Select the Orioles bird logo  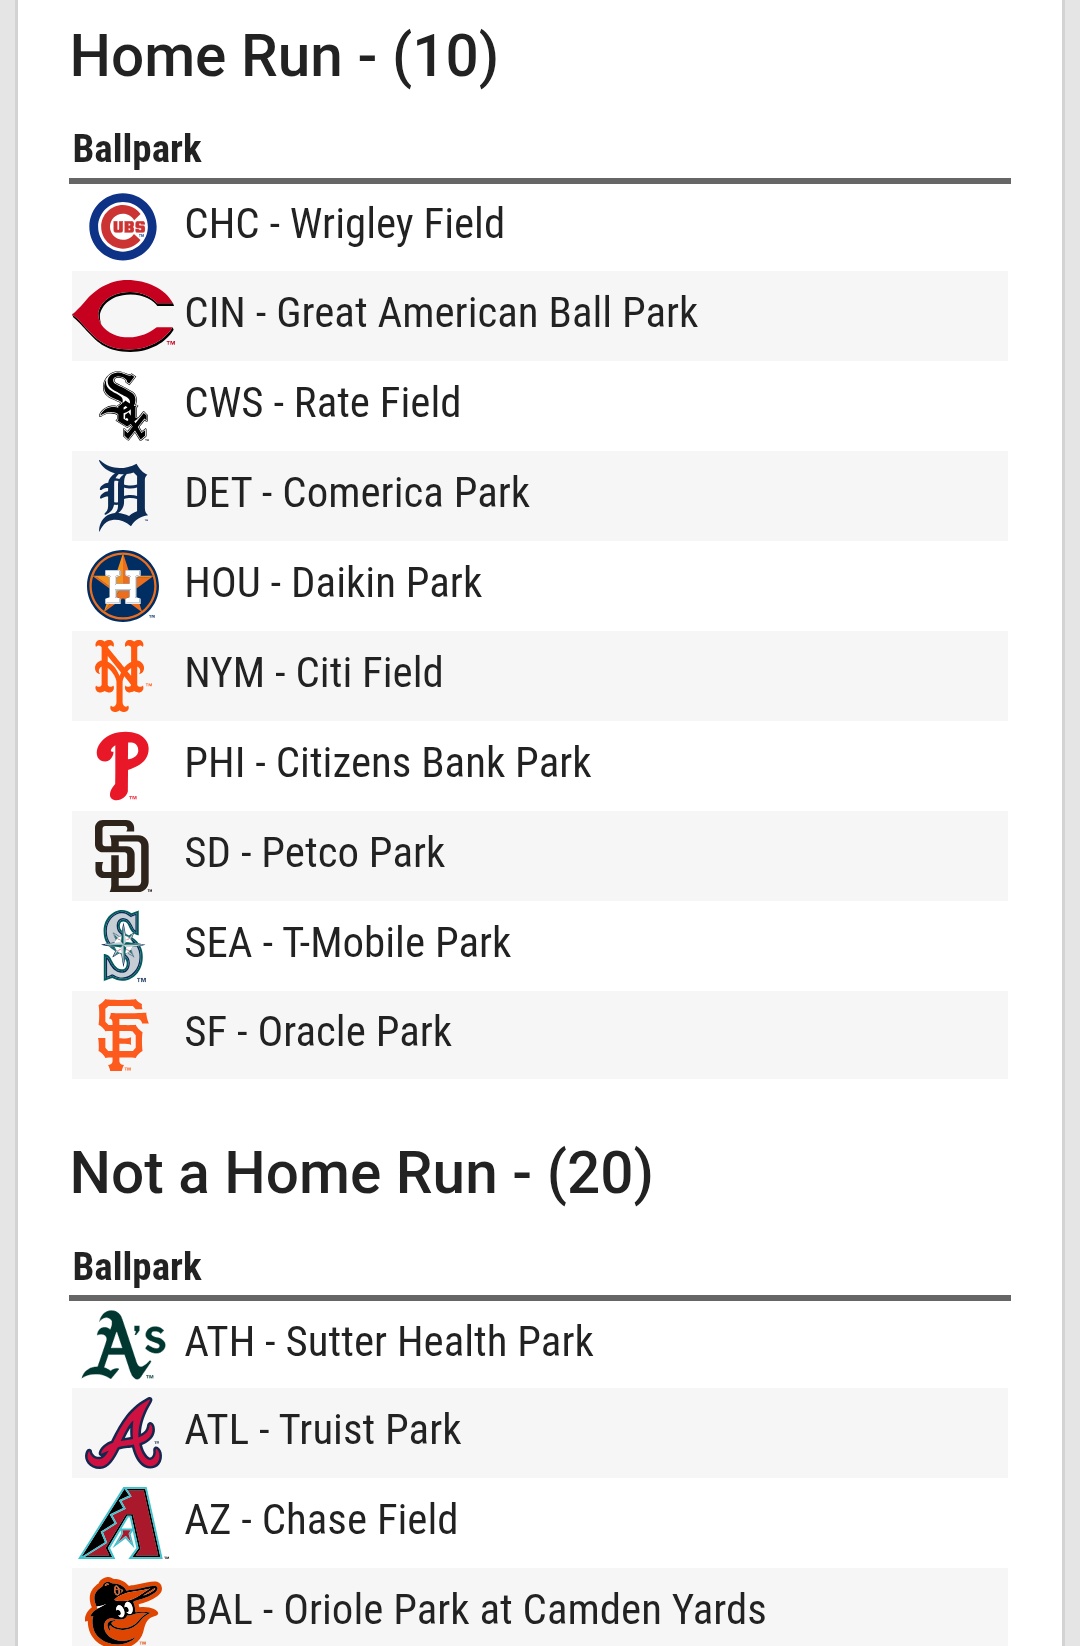[x=123, y=1611]
